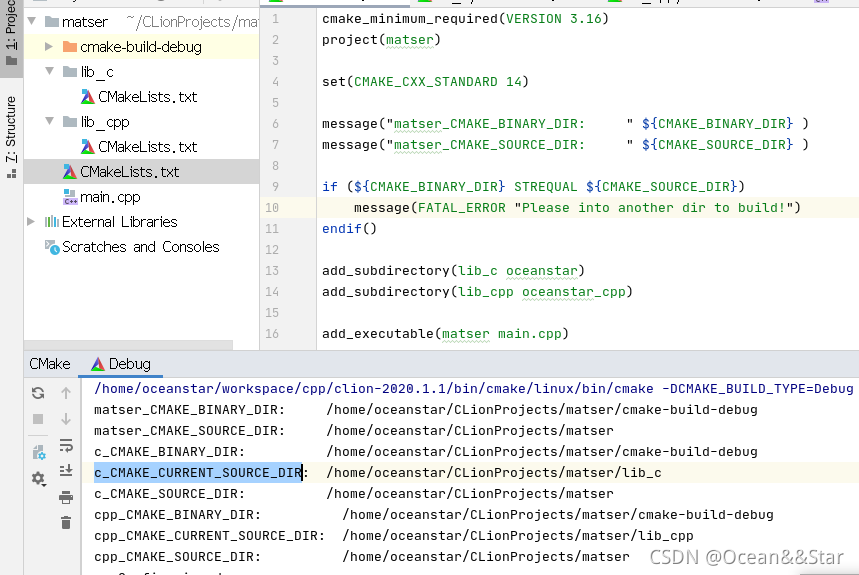The height and width of the screenshot is (575, 859).
Task: Click the cpp_CMAKE_BINARY_DIR output row
Action: tap(434, 515)
